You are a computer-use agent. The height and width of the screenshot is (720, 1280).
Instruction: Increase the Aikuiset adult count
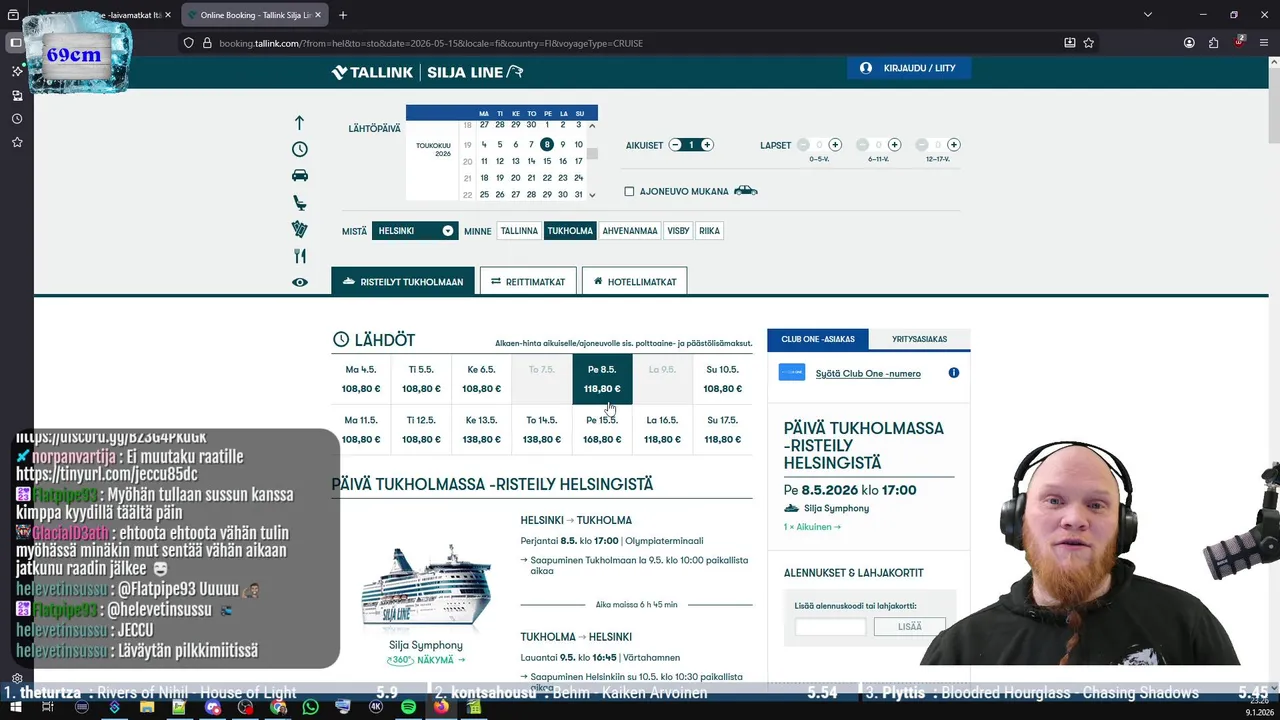pyautogui.click(x=707, y=145)
